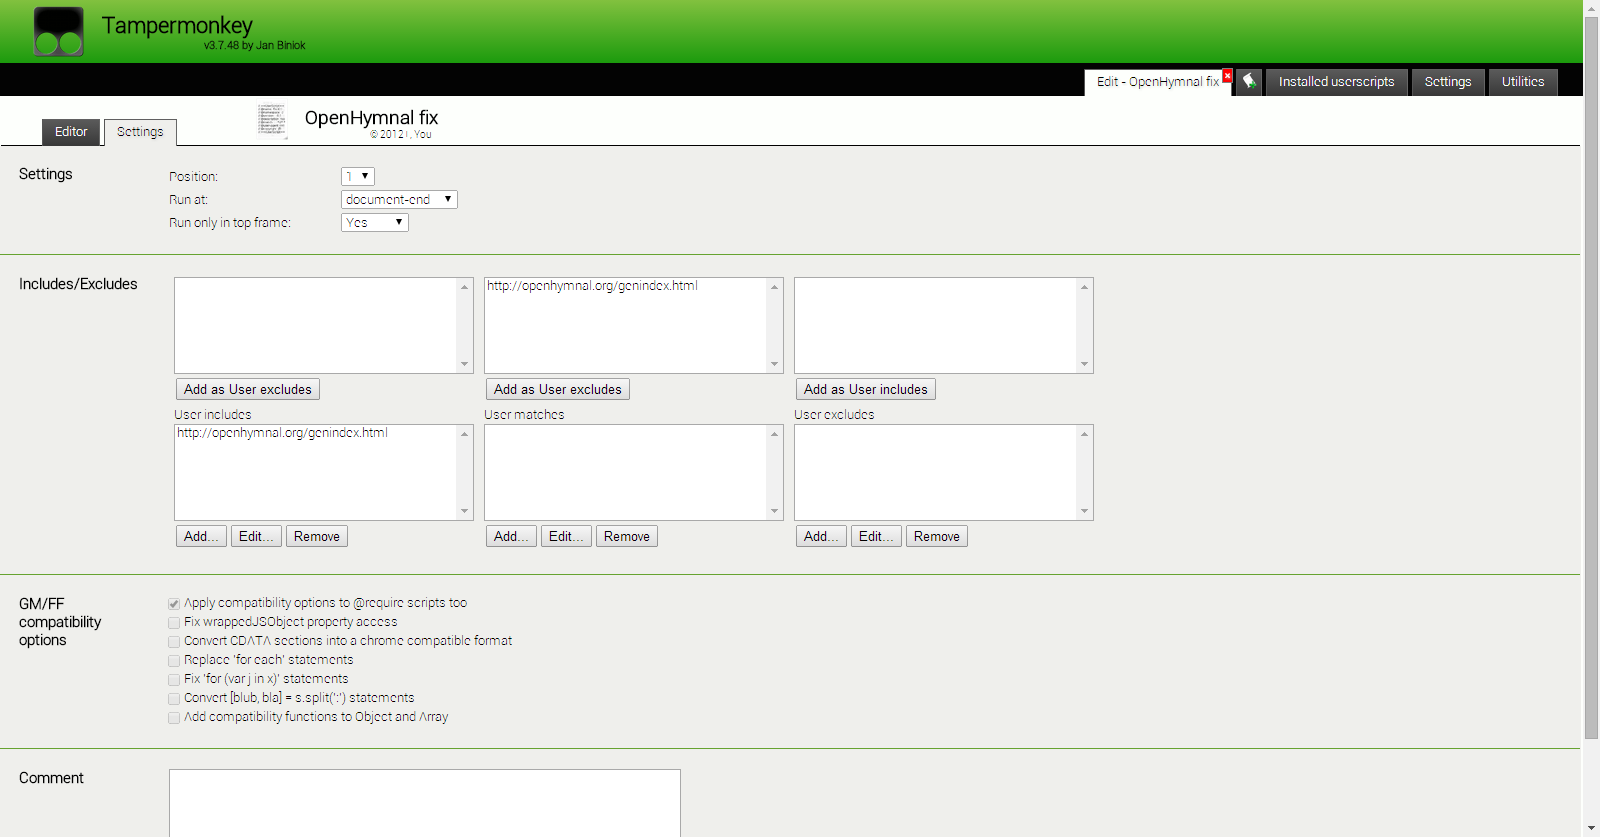The height and width of the screenshot is (837, 1600).
Task: Click 'Remove' under User includes
Action: click(317, 536)
